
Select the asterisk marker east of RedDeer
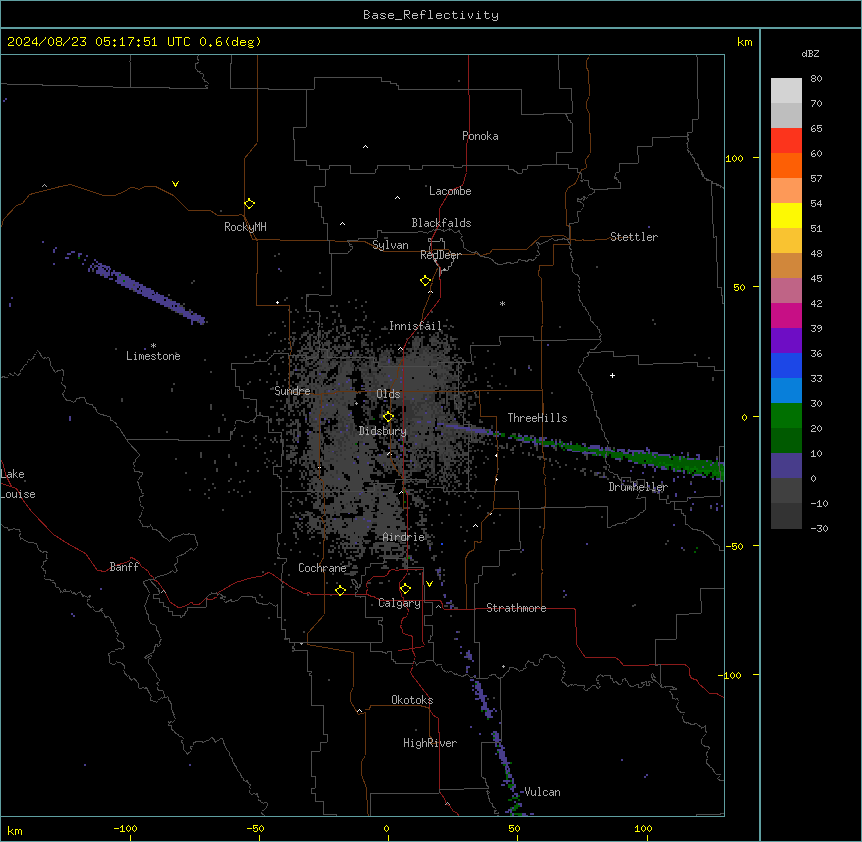(x=502, y=303)
